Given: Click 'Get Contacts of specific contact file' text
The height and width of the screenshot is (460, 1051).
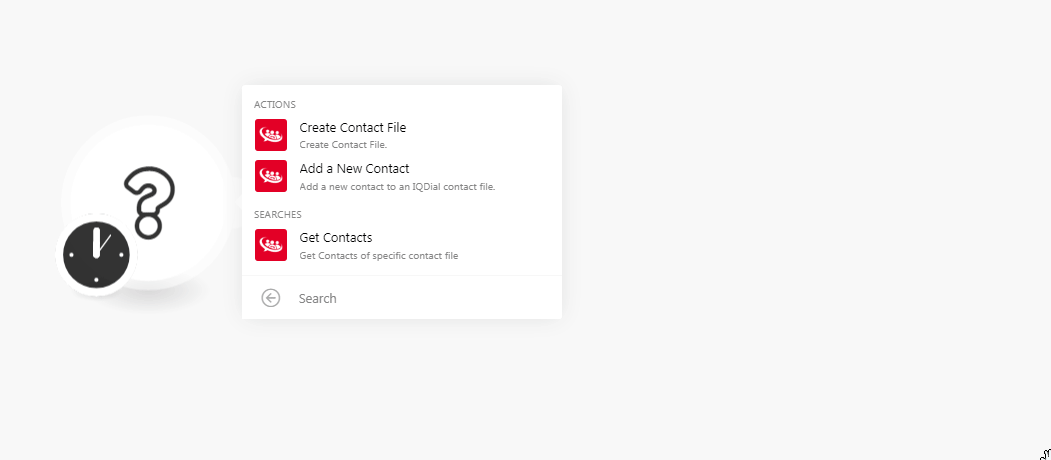Looking at the screenshot, I should click(379, 256).
